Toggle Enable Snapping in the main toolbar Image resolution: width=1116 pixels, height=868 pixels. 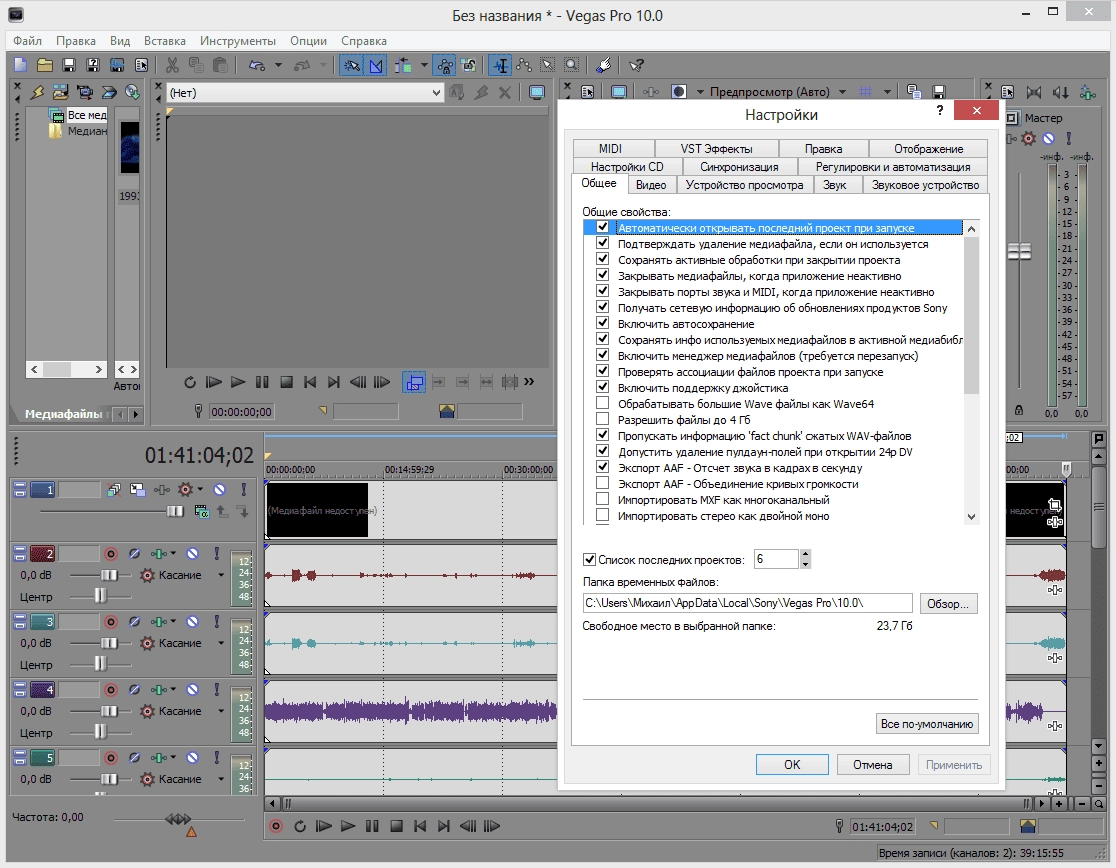point(352,65)
